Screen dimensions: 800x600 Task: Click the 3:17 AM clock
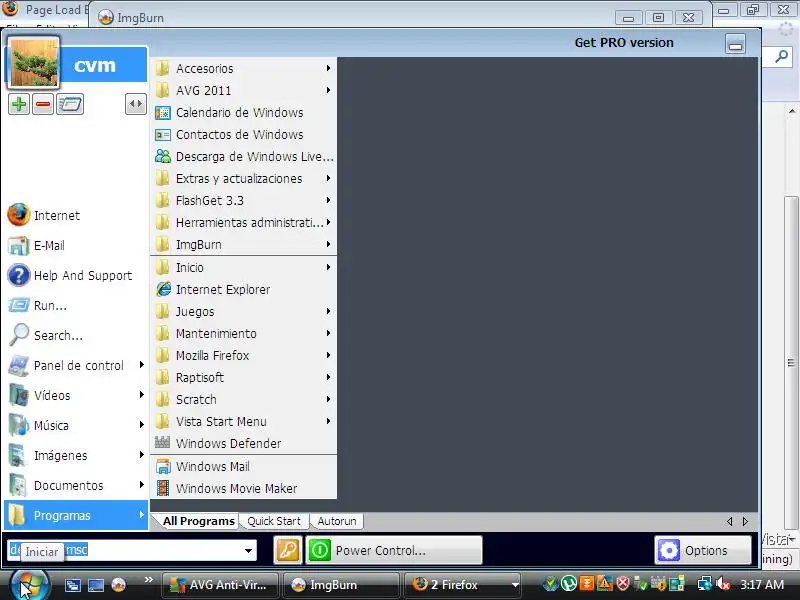(762, 585)
